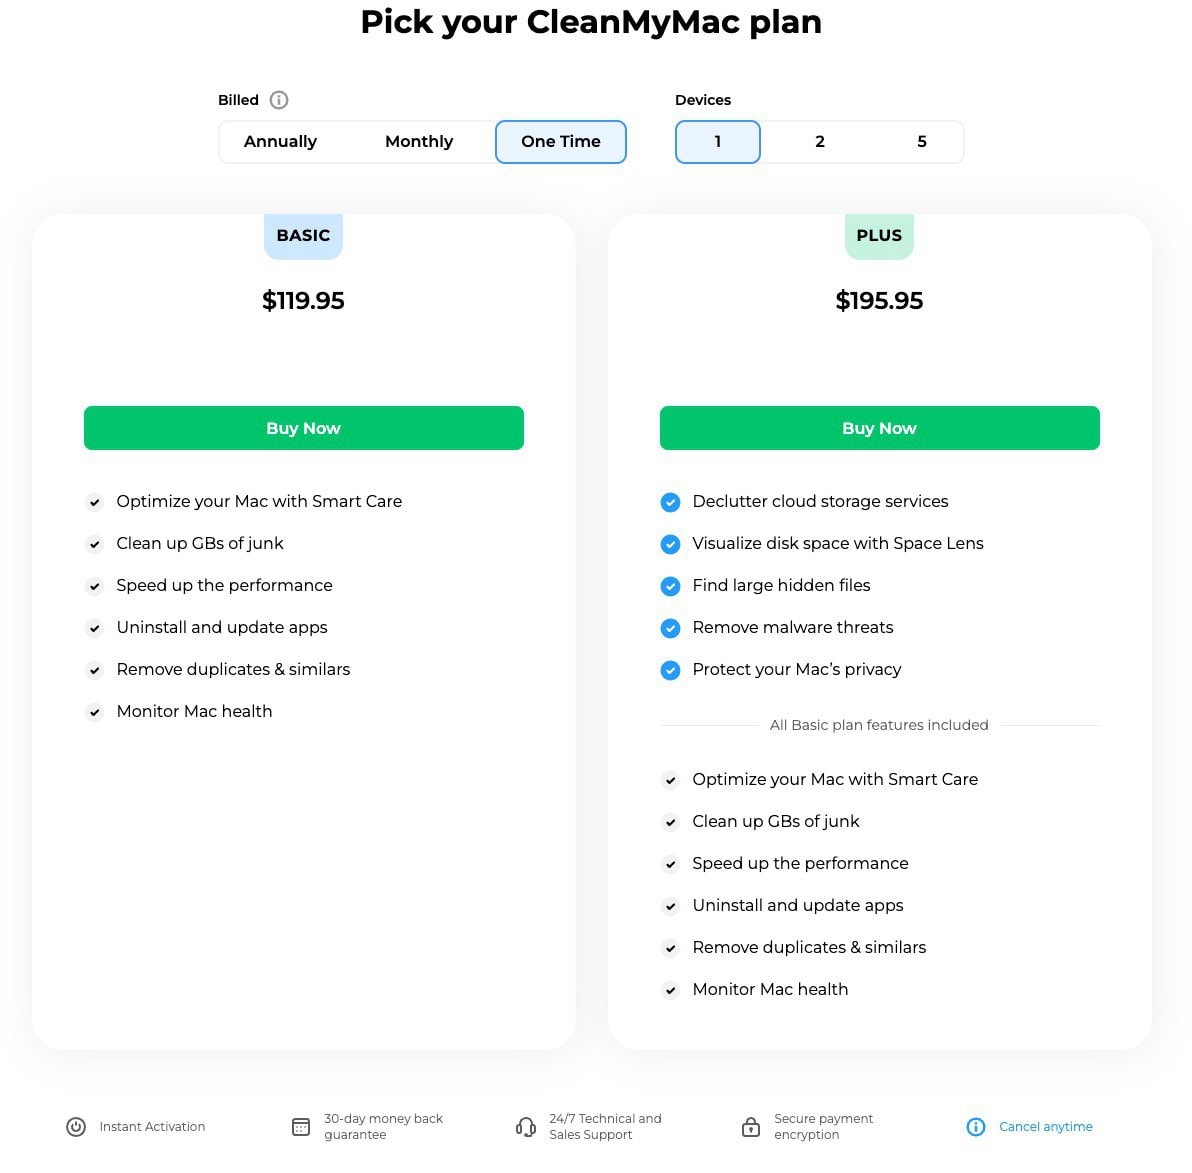Viewport: 1192px width, 1173px height.
Task: Click checkmark beside Protect your Mac's privacy
Action: pos(670,670)
